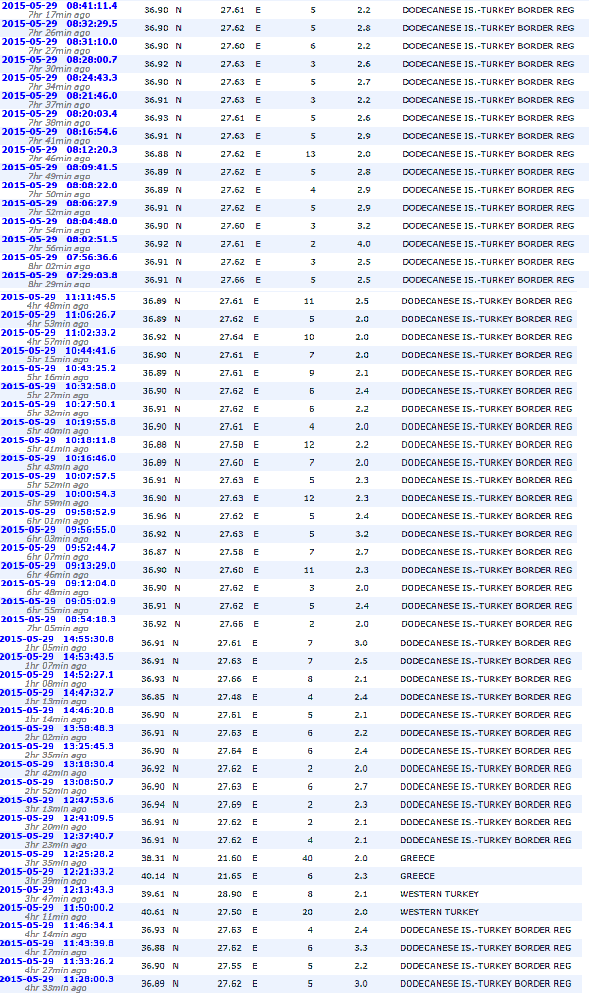Open the 12:47:53.6 earthquake event link

57,800
